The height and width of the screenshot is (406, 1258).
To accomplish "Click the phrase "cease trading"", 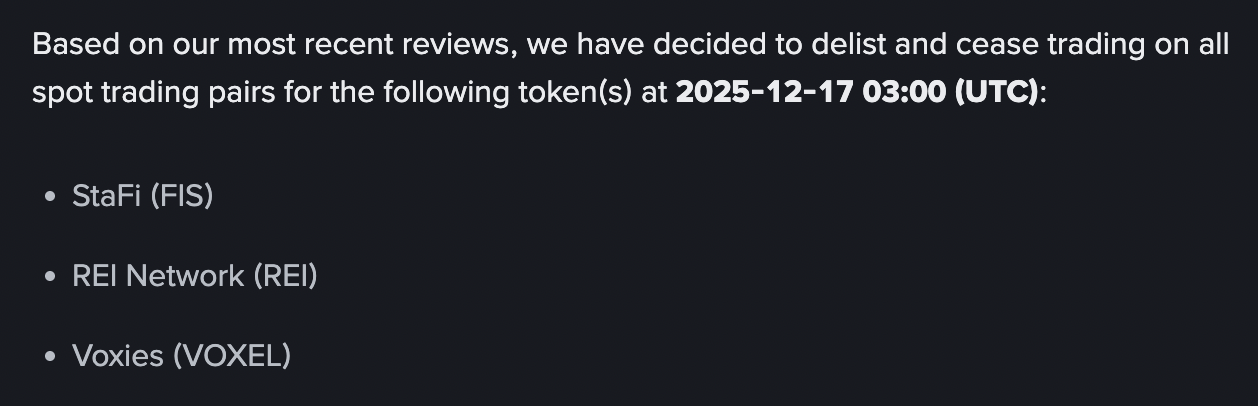I will pos(1047,46).
